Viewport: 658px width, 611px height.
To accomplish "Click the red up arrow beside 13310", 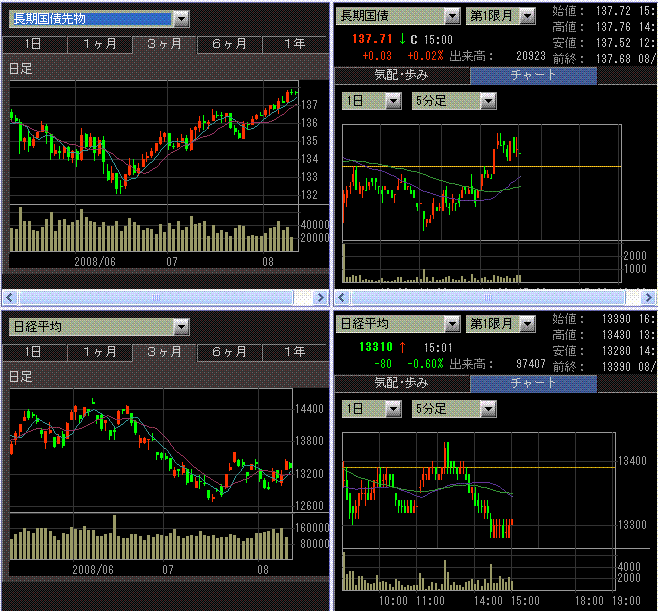I will (402, 347).
